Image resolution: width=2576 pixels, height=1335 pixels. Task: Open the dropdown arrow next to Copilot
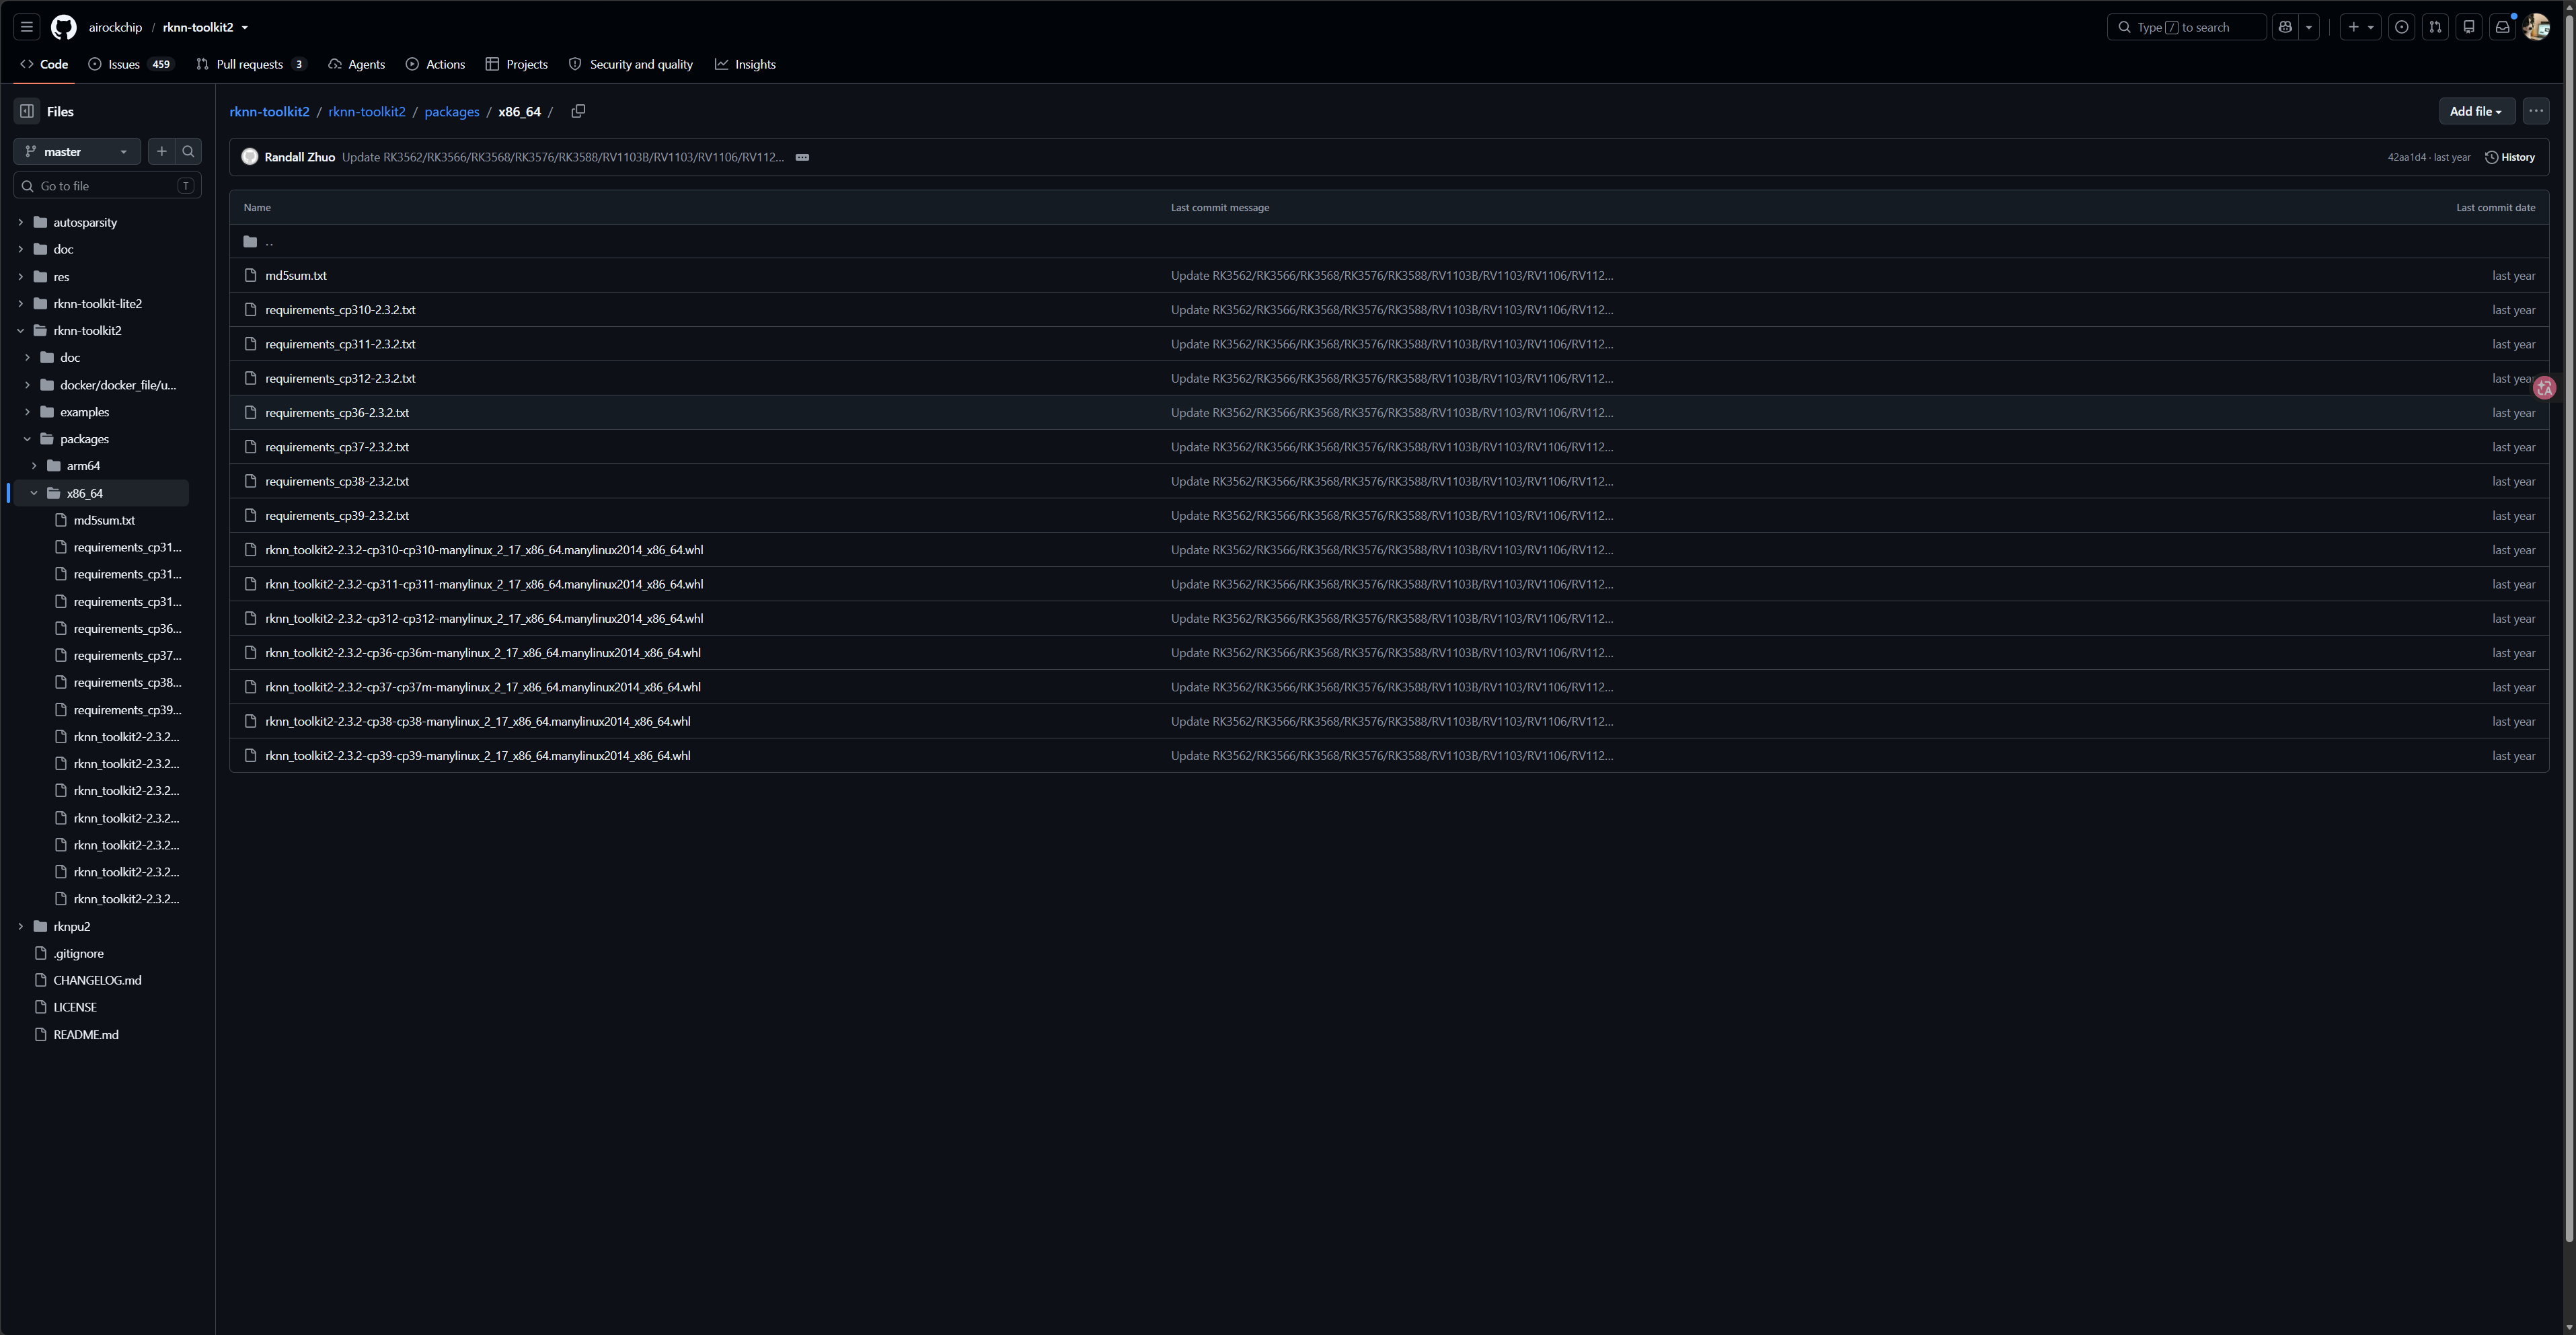[2309, 27]
